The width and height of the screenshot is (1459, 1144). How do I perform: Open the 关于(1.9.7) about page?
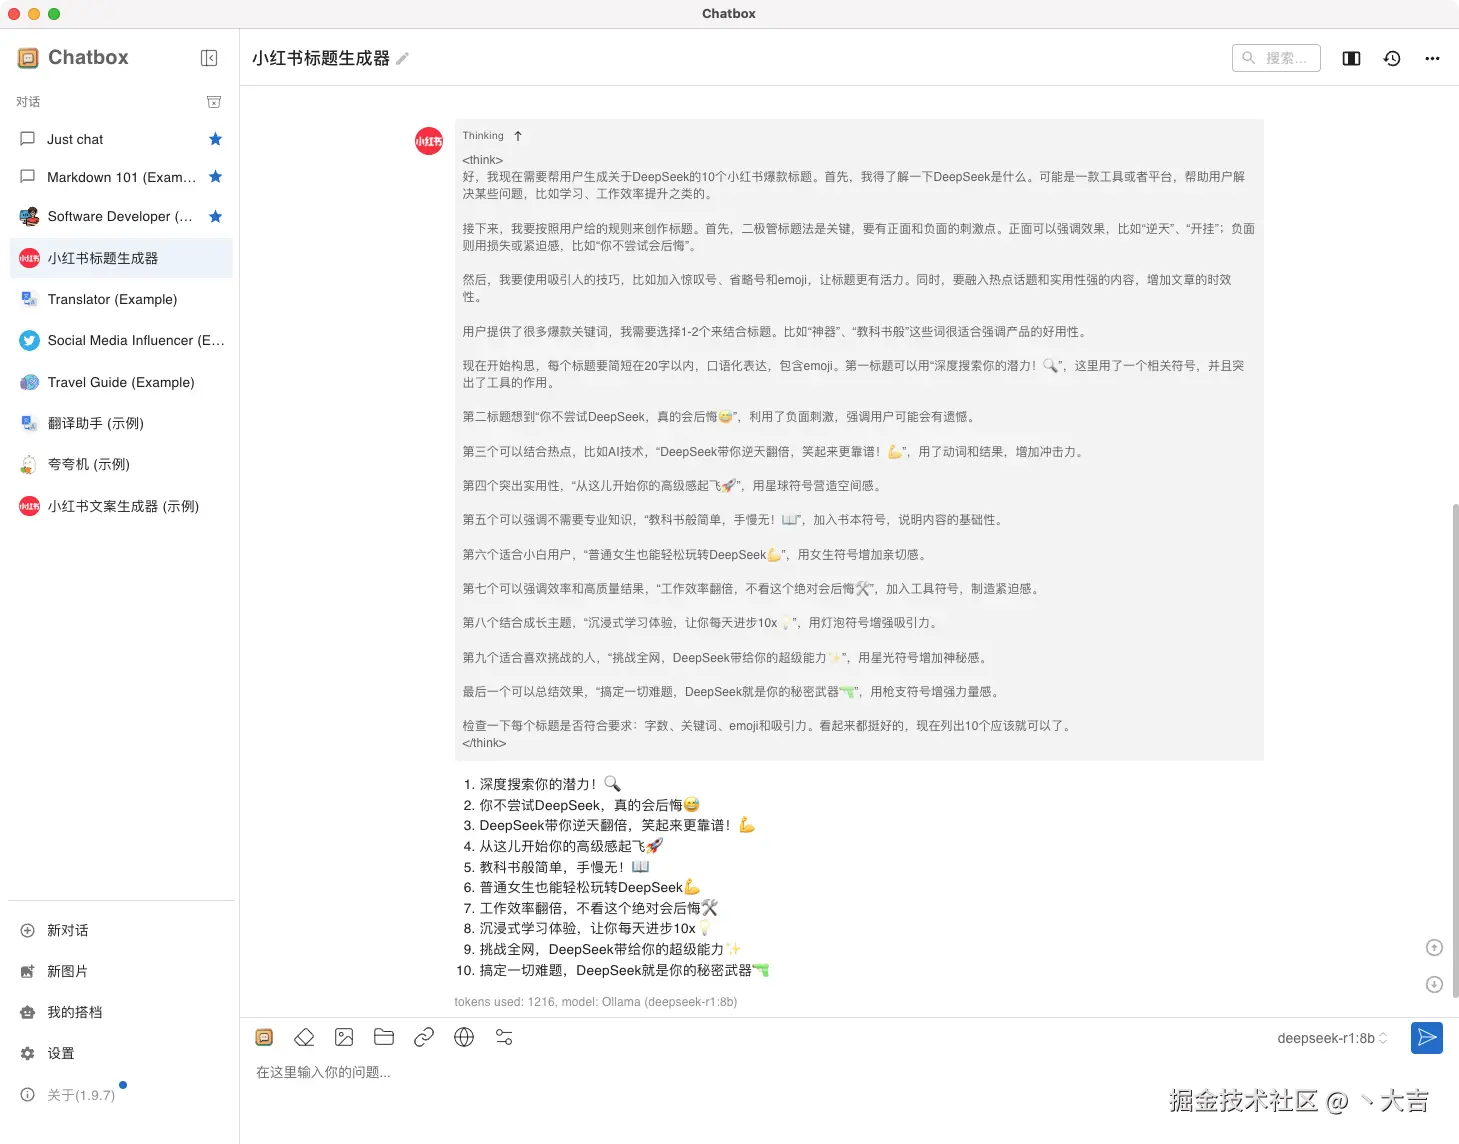(x=121, y=1095)
